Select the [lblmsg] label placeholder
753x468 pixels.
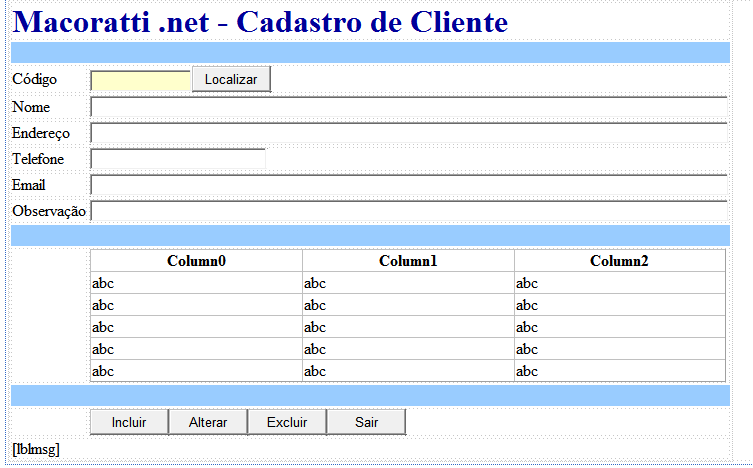point(36,449)
